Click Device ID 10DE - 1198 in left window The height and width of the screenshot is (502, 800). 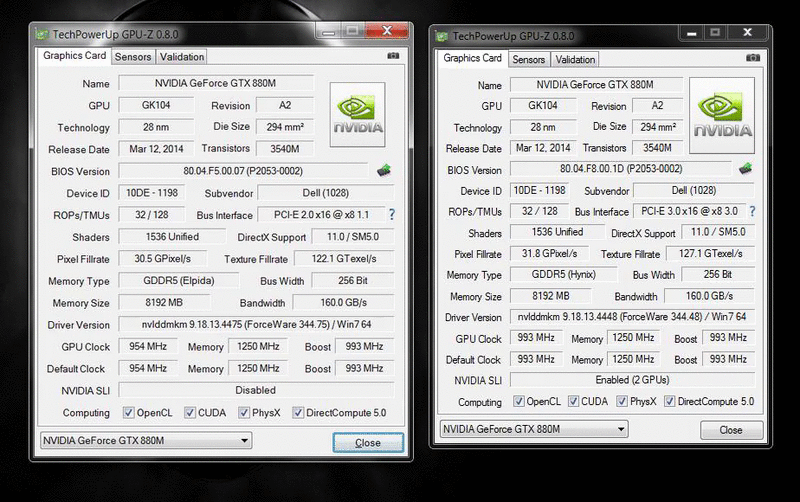point(152,193)
